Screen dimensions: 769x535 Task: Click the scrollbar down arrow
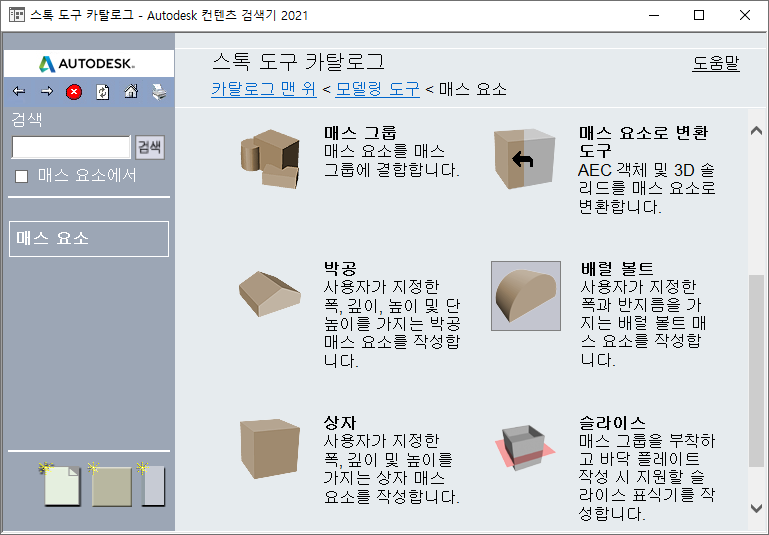[x=756, y=509]
